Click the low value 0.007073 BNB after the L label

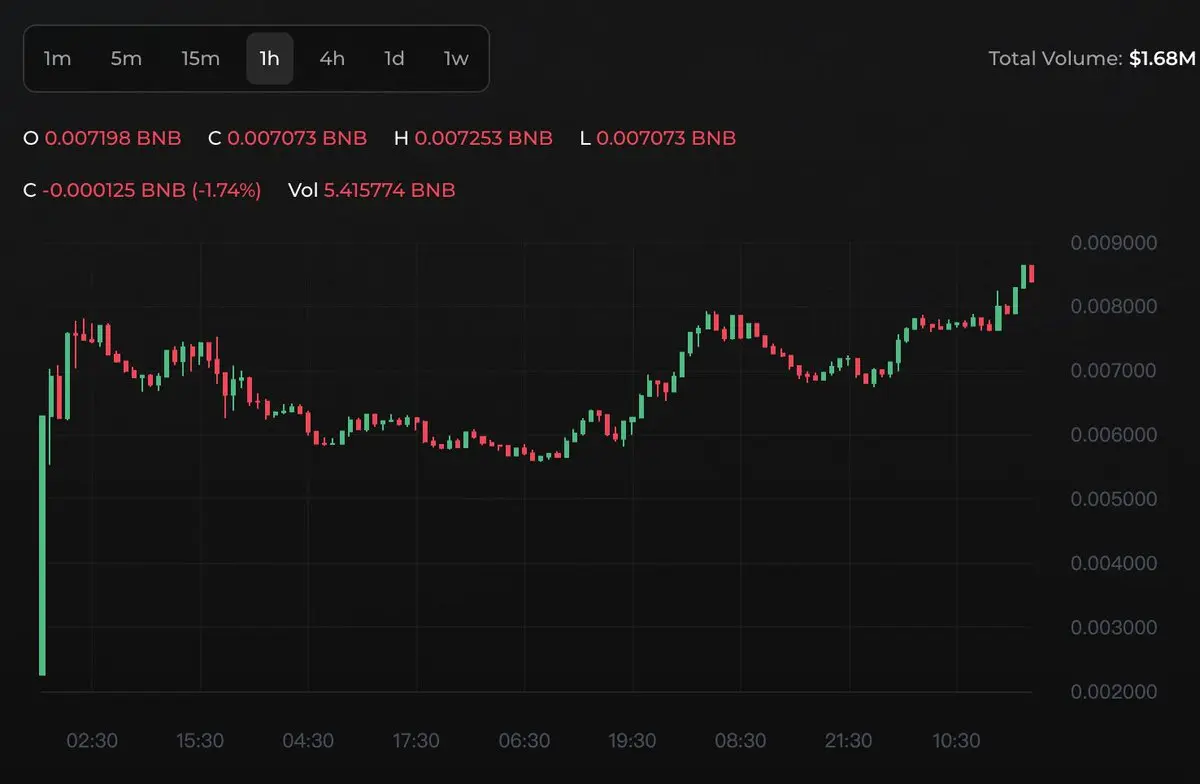pyautogui.click(x=666, y=138)
